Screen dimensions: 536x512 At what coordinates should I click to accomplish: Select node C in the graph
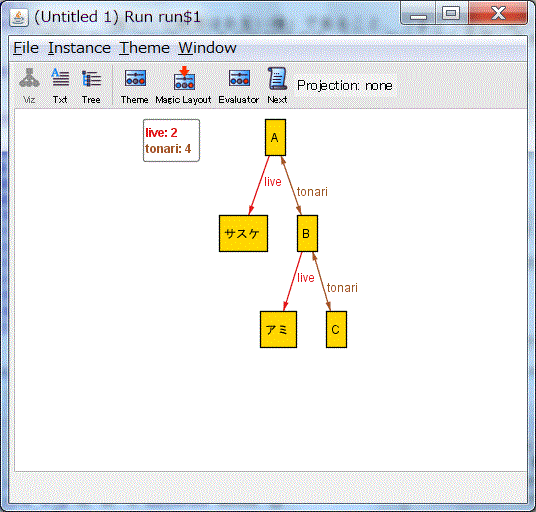336,329
